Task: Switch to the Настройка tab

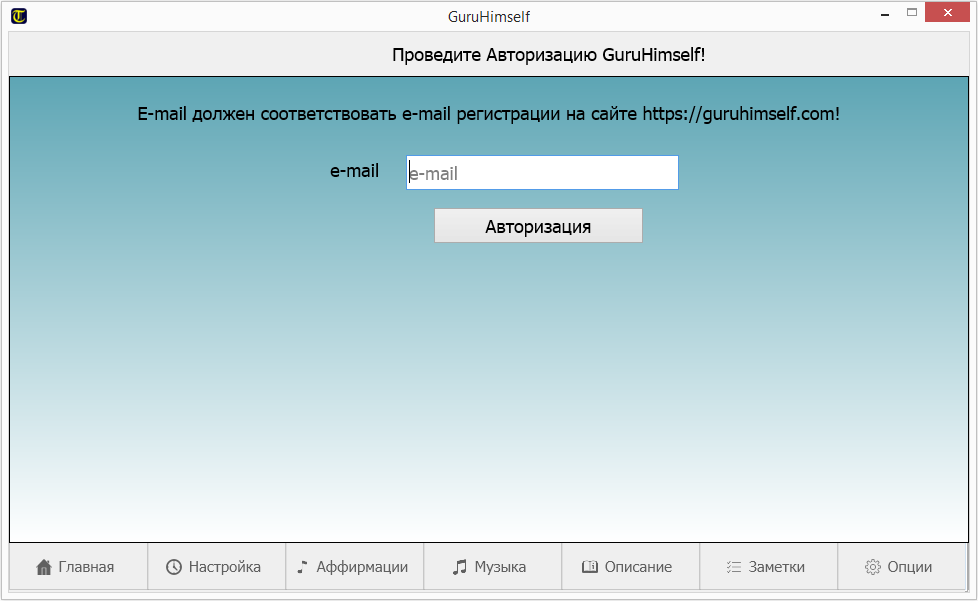Action: click(224, 567)
